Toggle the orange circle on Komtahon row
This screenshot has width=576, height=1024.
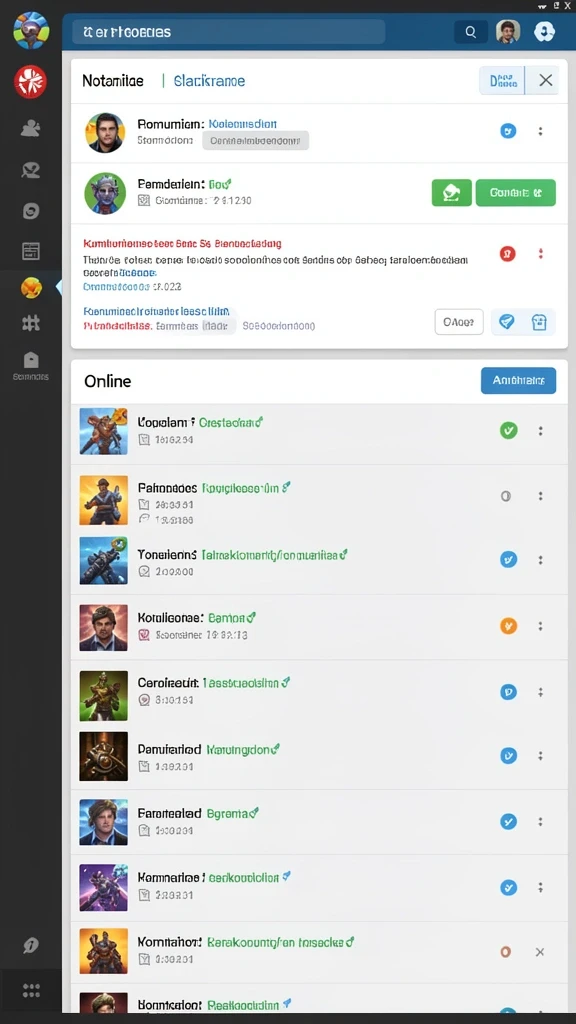click(505, 952)
